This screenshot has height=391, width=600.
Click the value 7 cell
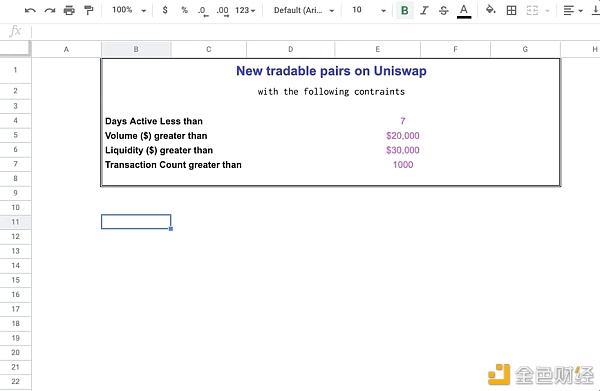[x=403, y=121]
